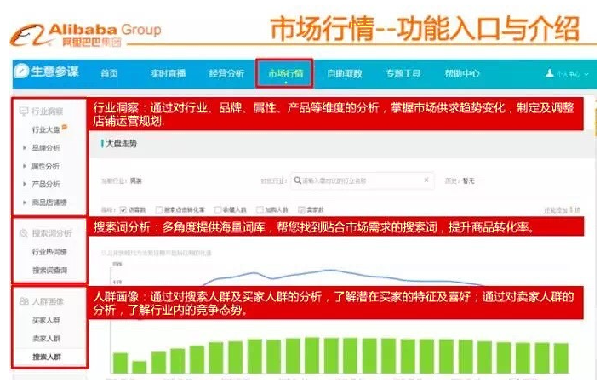Open the 自助取数 tab
The height and width of the screenshot is (381, 600).
(x=345, y=73)
